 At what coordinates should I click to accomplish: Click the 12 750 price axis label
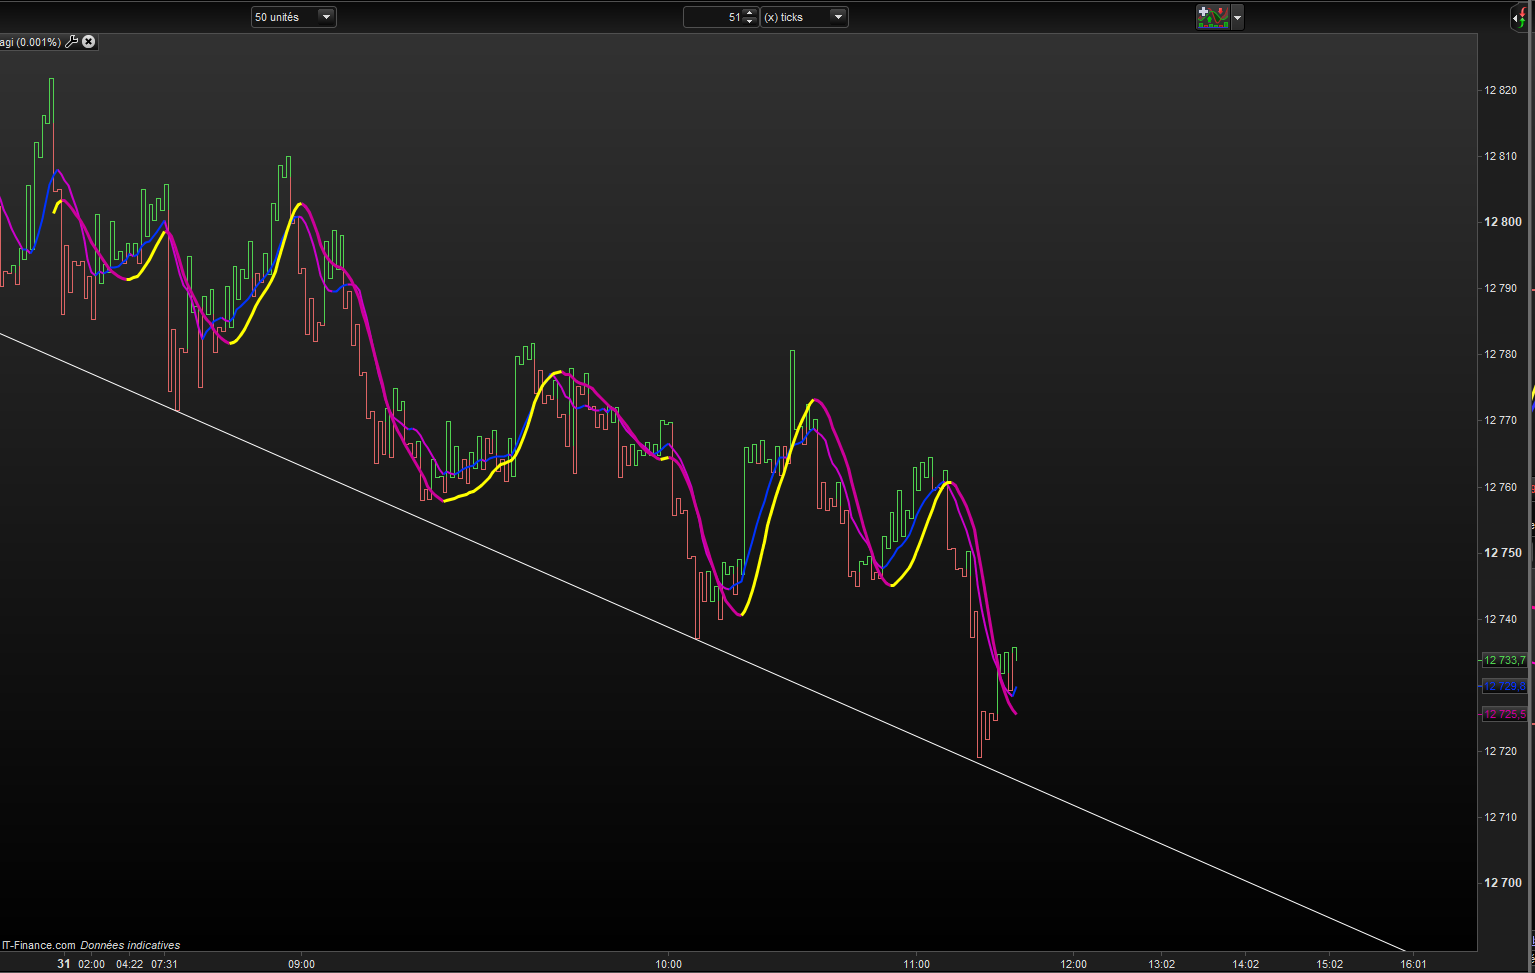(x=1503, y=553)
